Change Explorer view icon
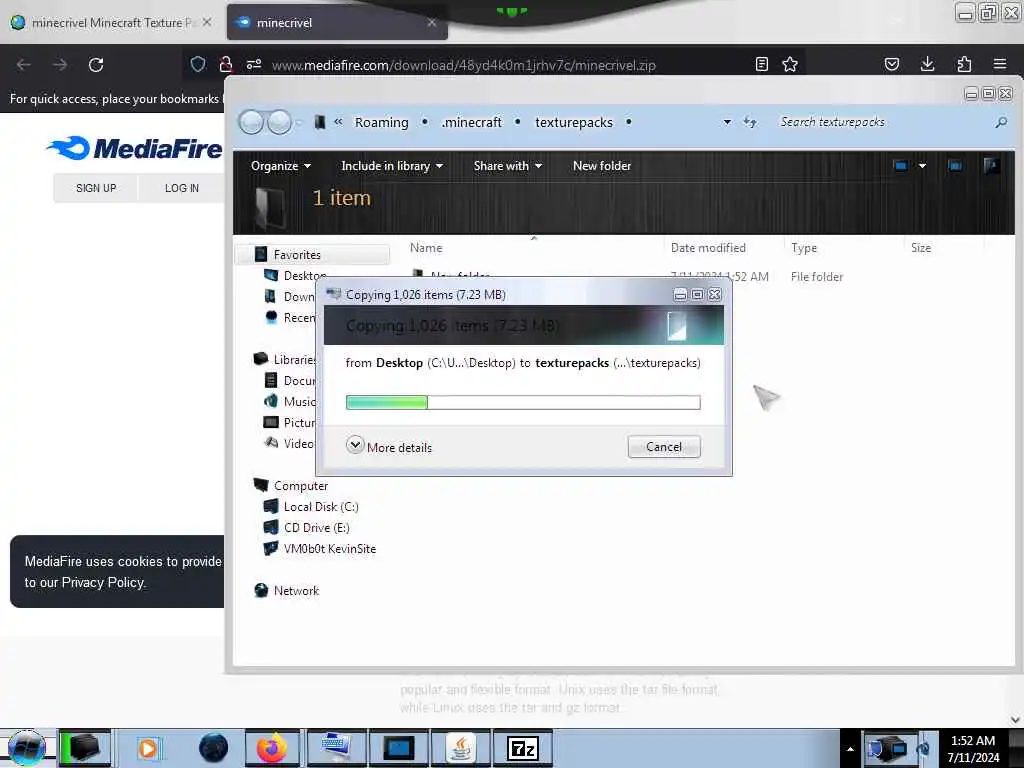This screenshot has width=1024, height=768. pyautogui.click(x=901, y=166)
